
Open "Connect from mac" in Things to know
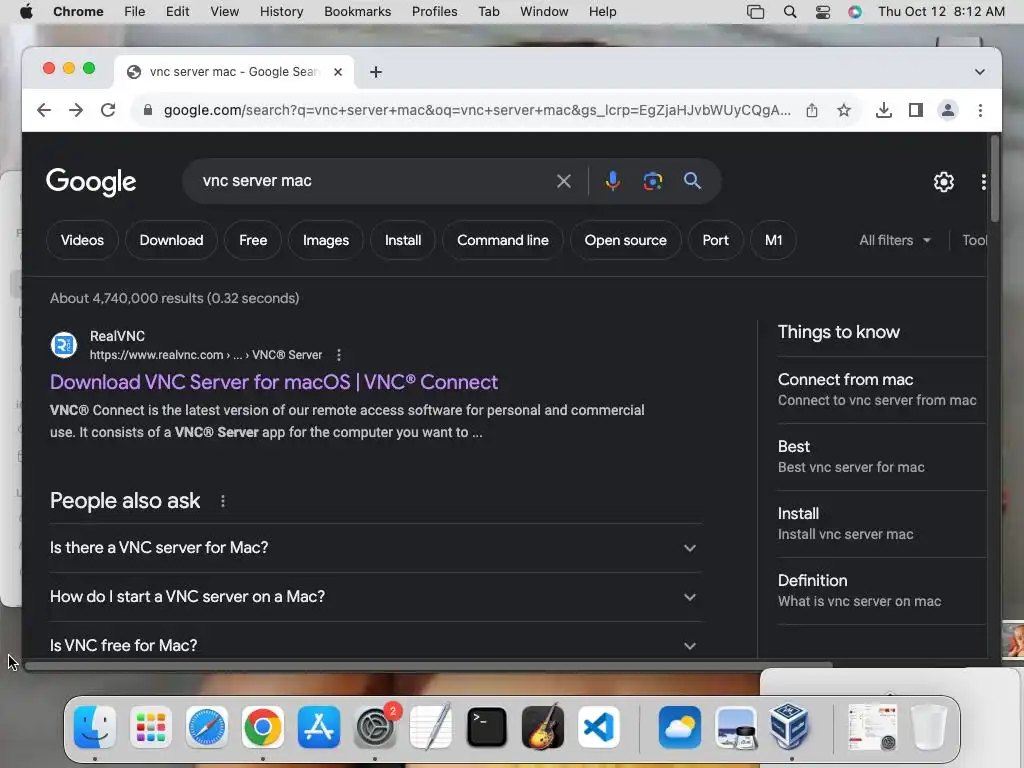pos(881,390)
